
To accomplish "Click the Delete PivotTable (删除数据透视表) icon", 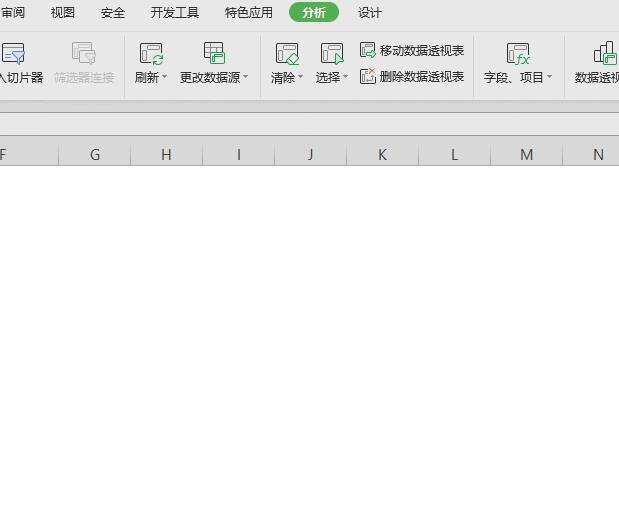I will [x=368, y=76].
